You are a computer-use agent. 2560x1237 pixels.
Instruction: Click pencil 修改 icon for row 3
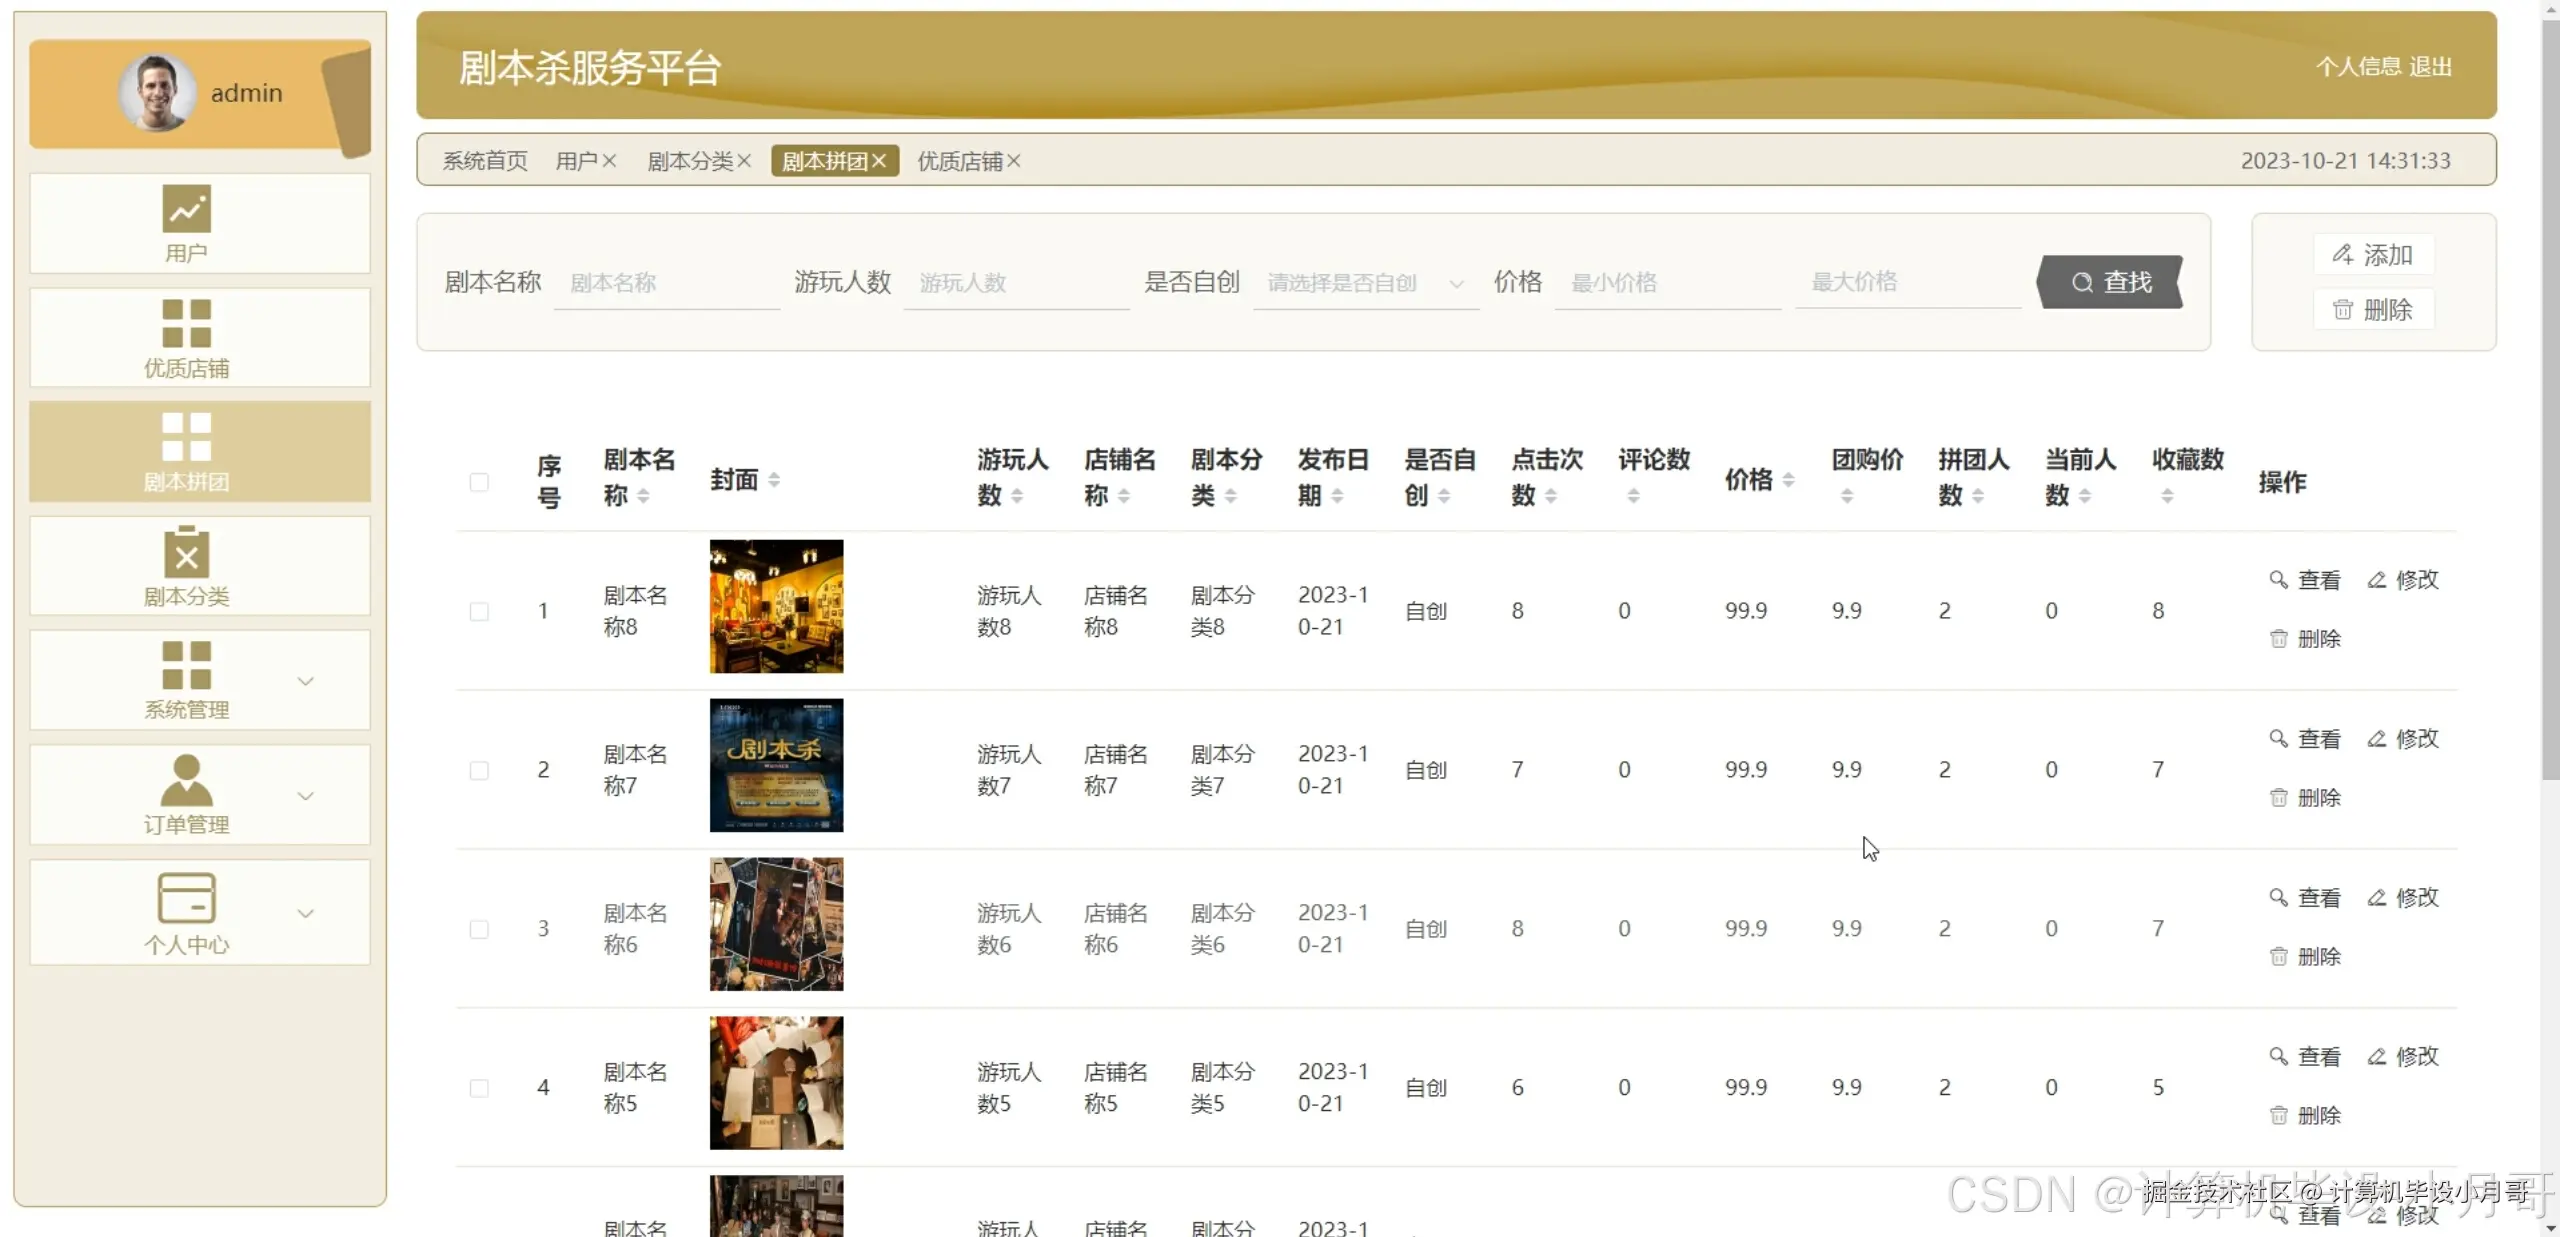(2377, 897)
